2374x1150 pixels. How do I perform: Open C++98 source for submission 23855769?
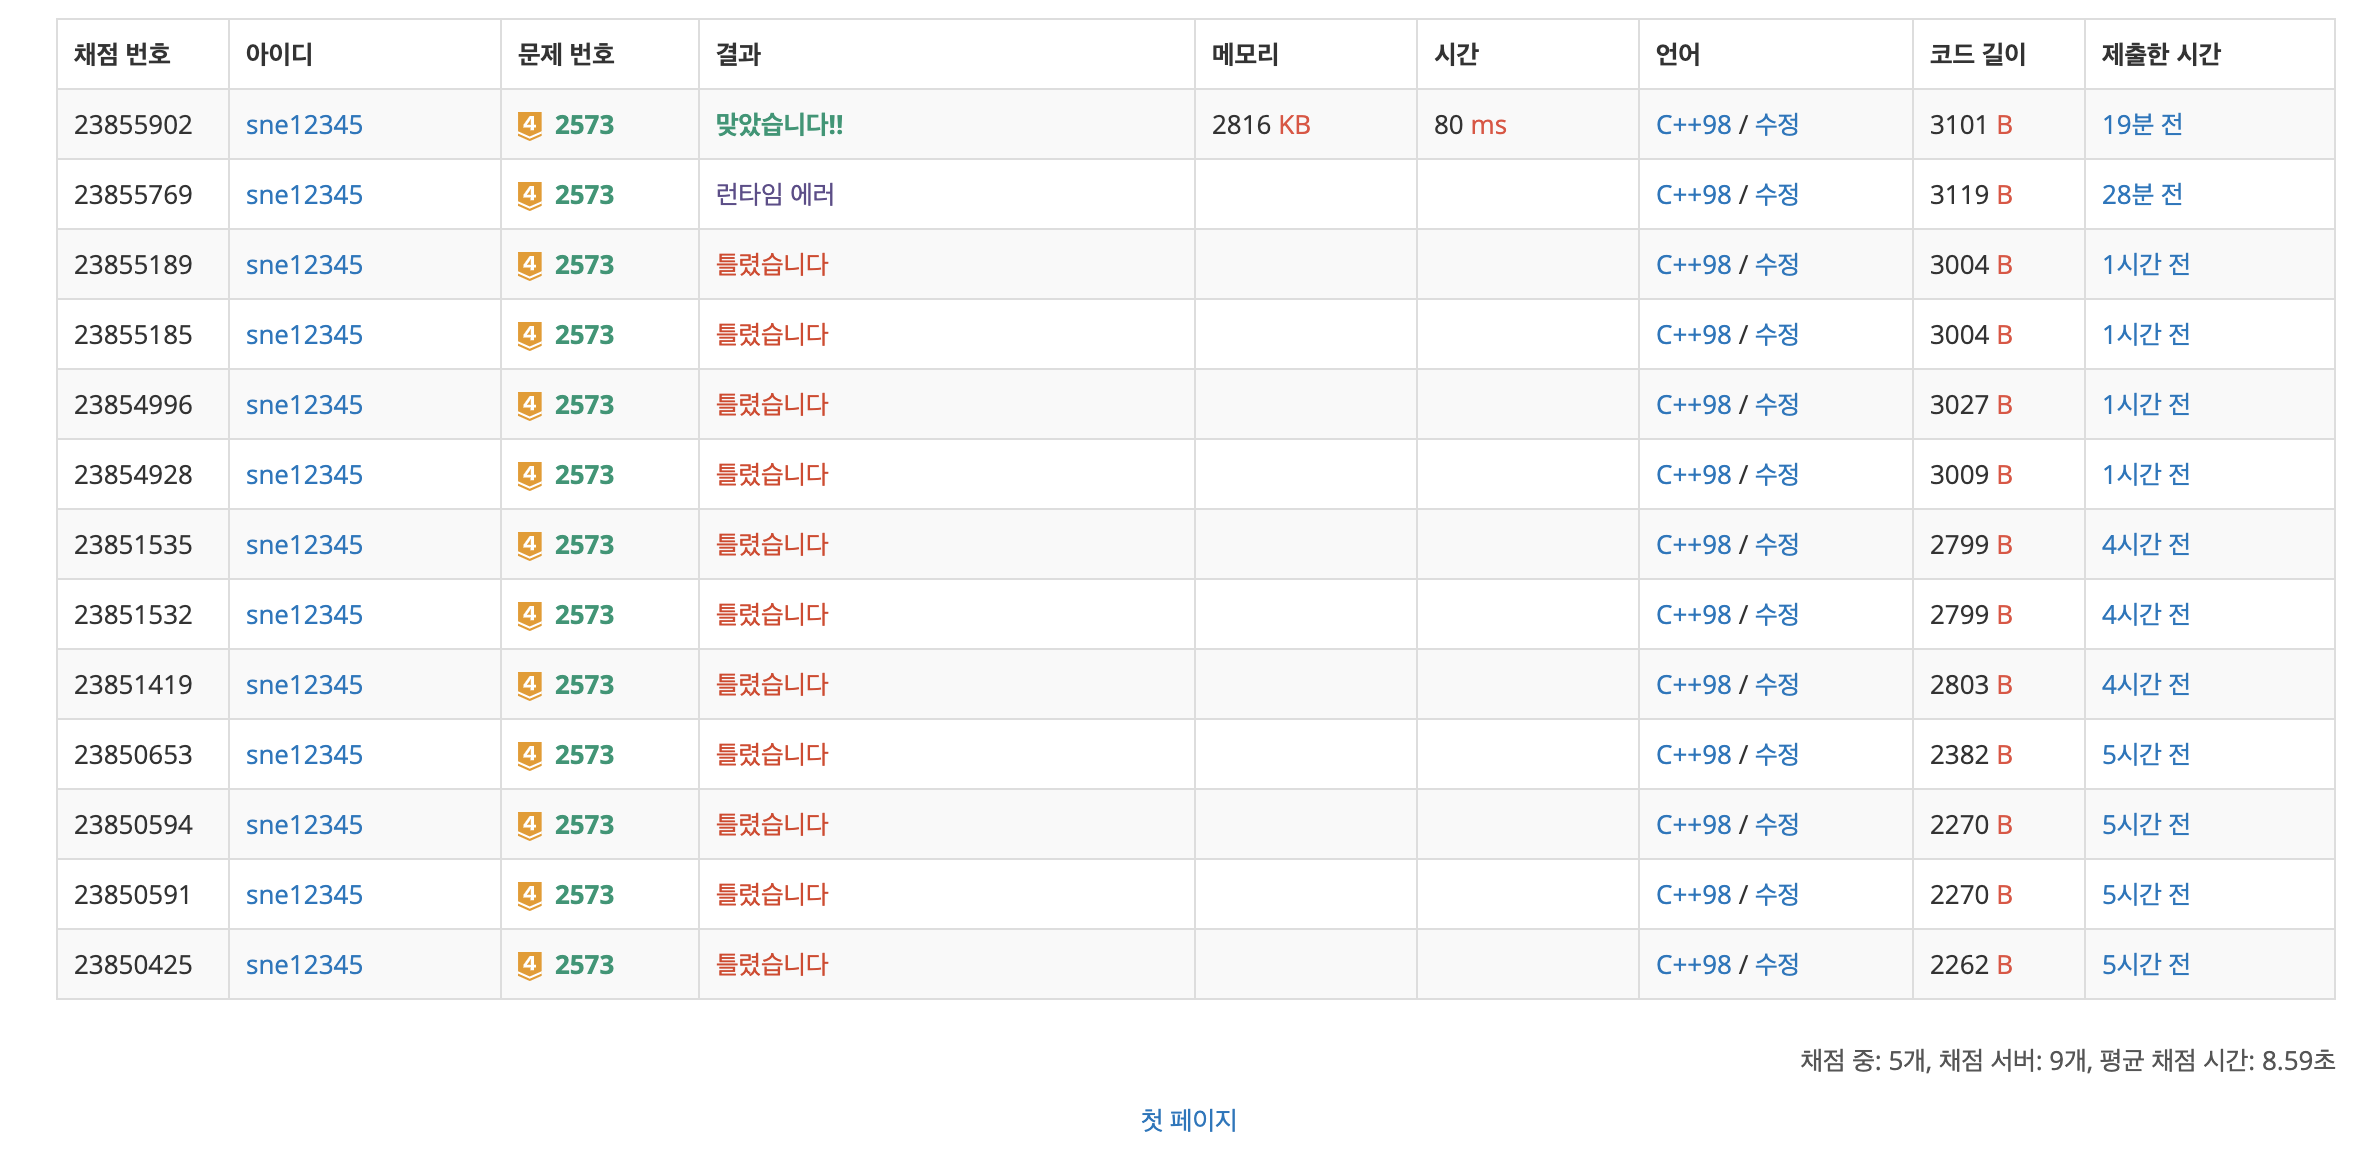pyautogui.click(x=1693, y=195)
